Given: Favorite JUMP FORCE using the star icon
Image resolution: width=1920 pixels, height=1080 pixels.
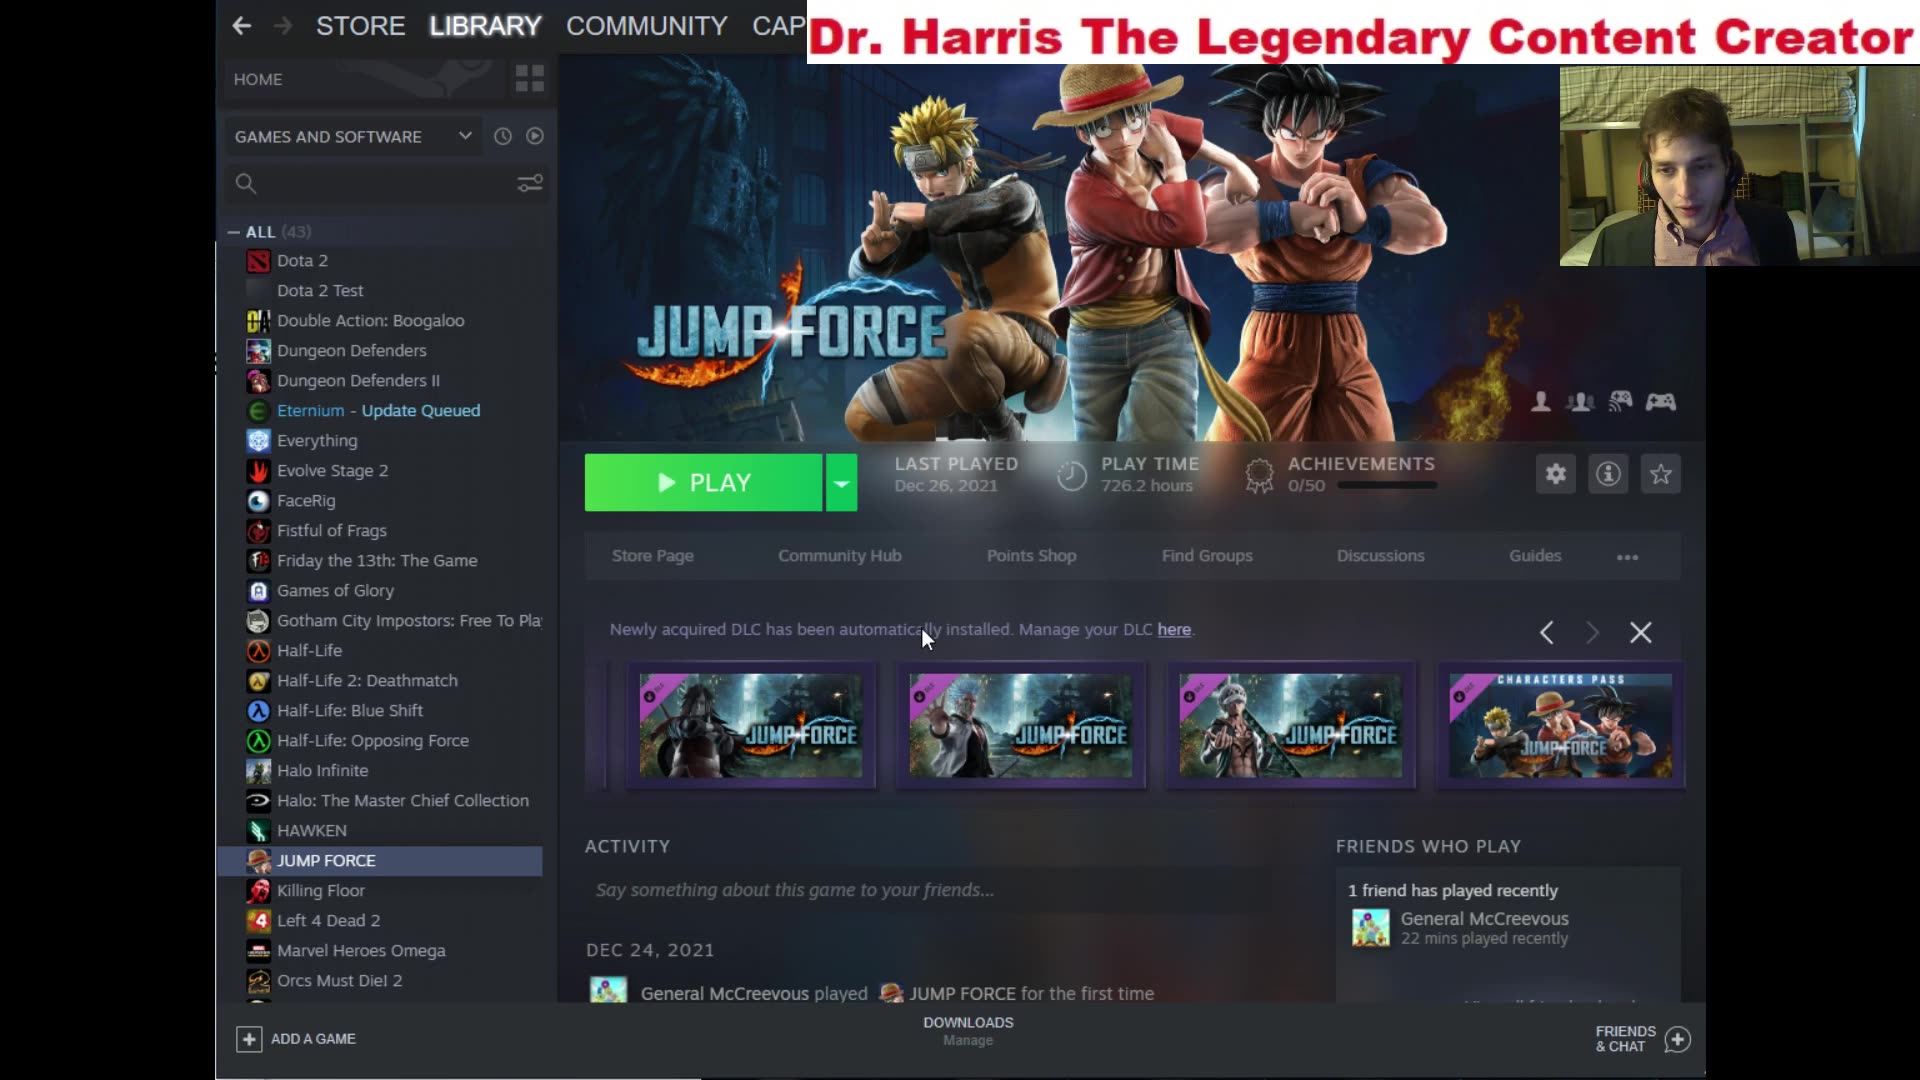Looking at the screenshot, I should [x=1661, y=474].
